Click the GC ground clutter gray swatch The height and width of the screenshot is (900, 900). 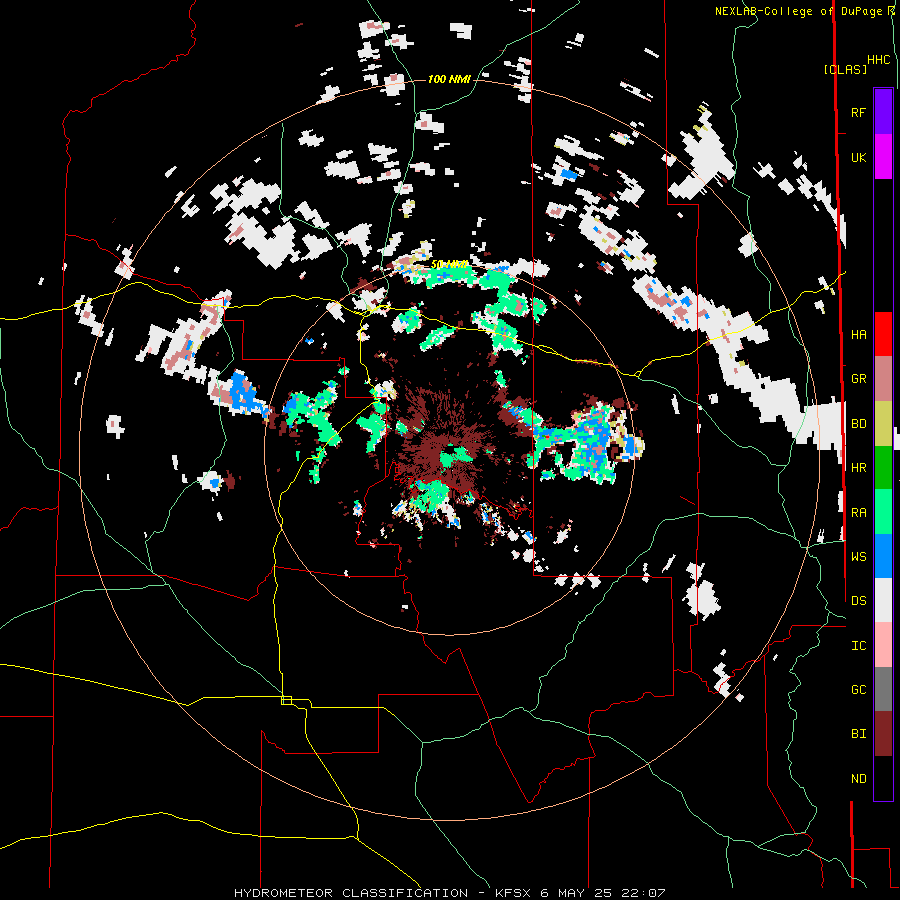pyautogui.click(x=883, y=689)
